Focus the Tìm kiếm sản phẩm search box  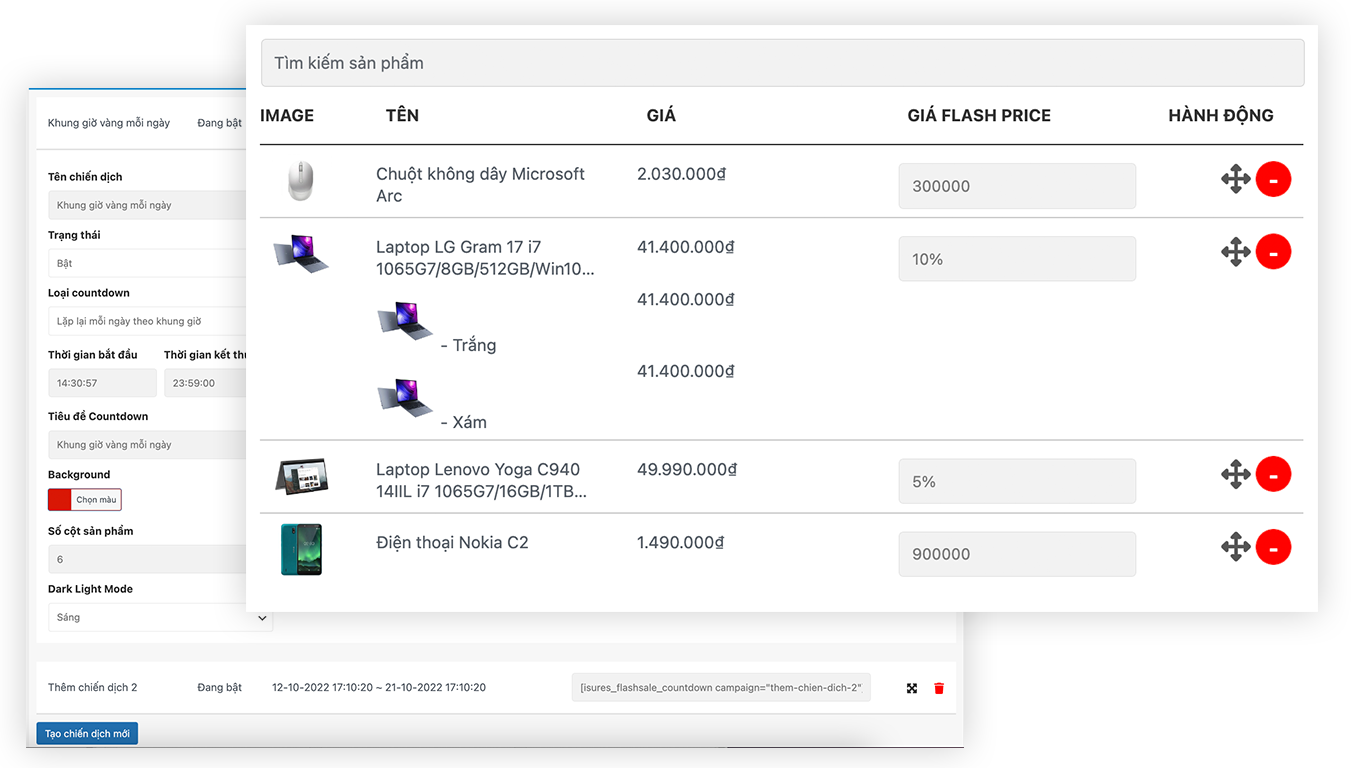[x=782, y=63]
